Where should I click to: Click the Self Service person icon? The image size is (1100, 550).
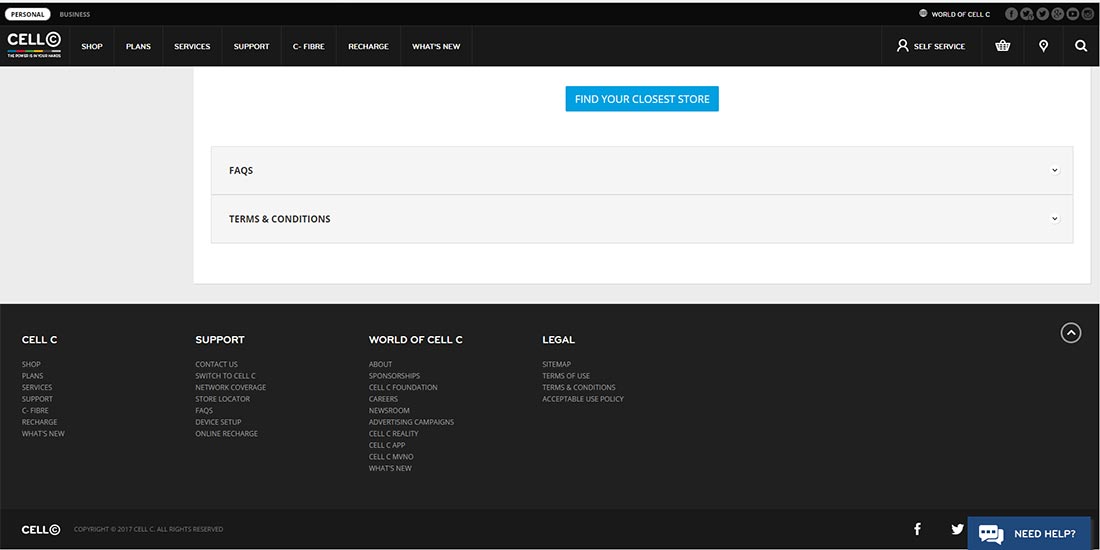(x=902, y=46)
